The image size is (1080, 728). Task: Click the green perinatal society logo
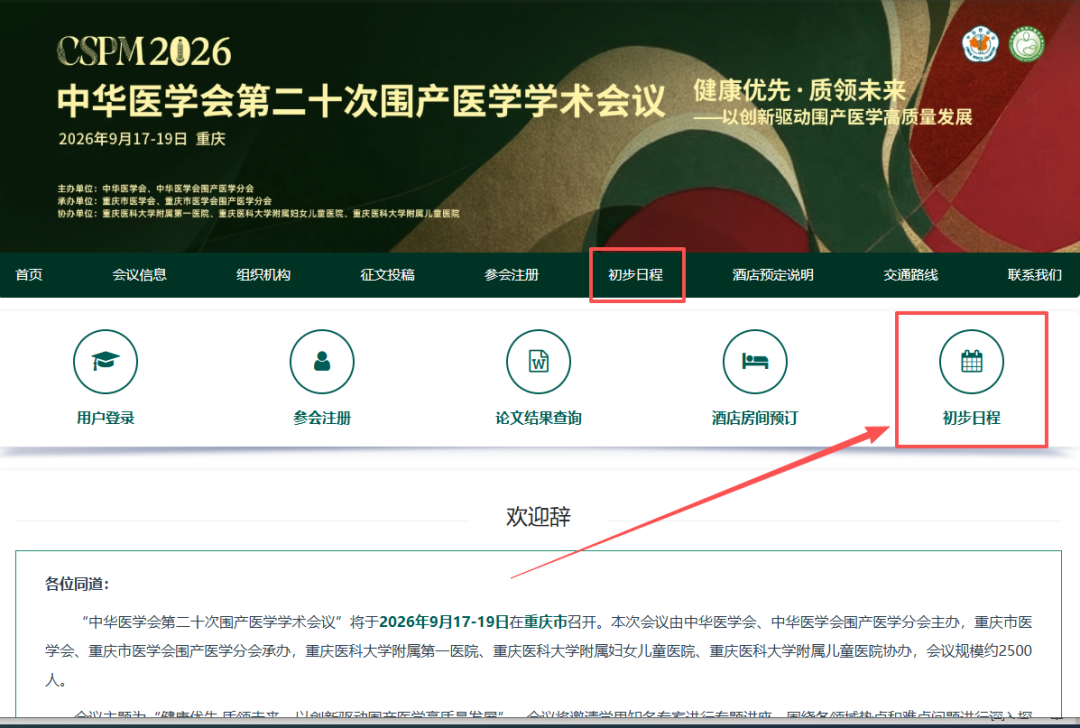(x=1027, y=44)
